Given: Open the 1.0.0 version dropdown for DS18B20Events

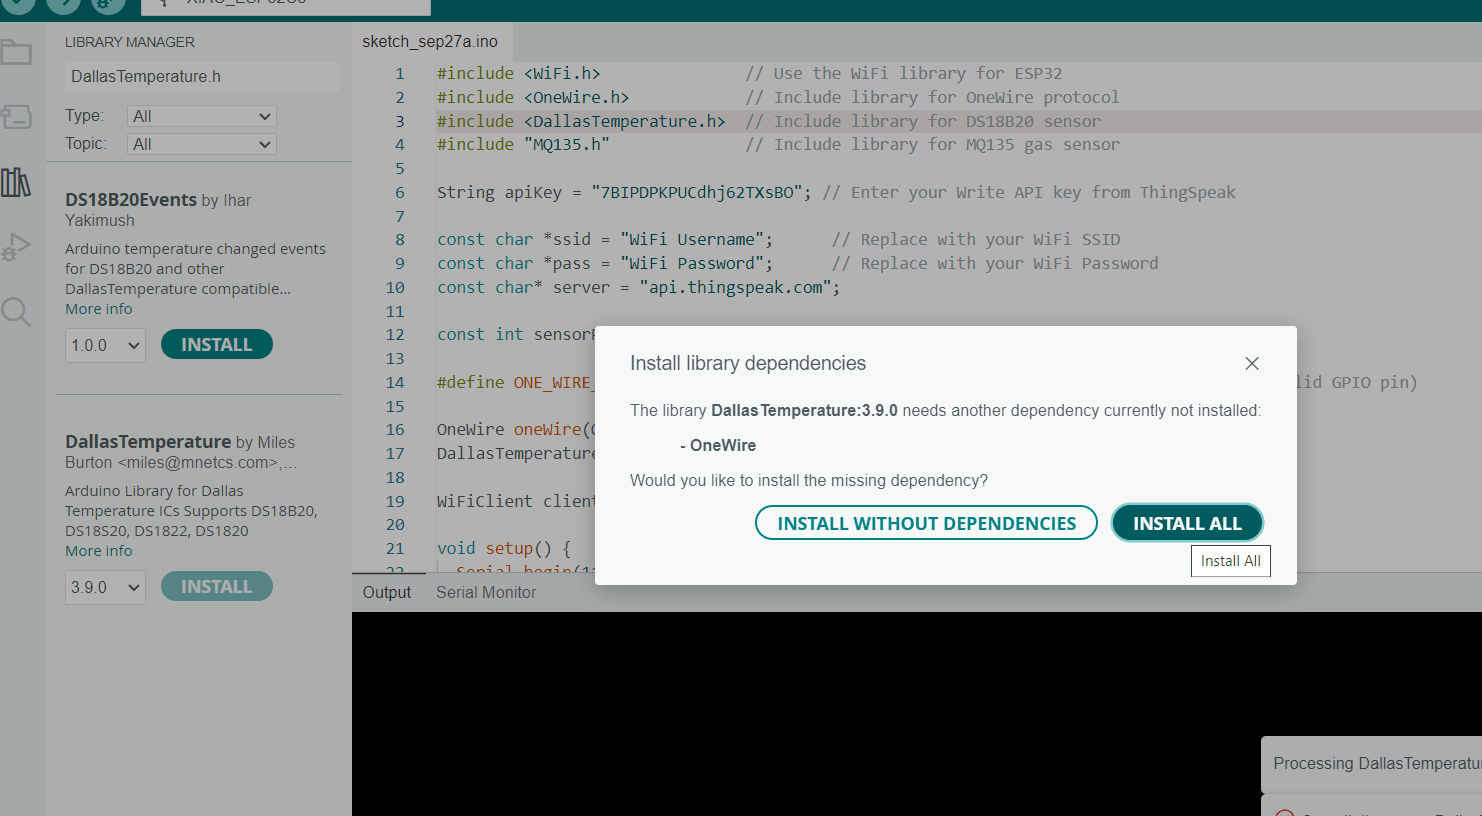Looking at the screenshot, I should [x=105, y=345].
